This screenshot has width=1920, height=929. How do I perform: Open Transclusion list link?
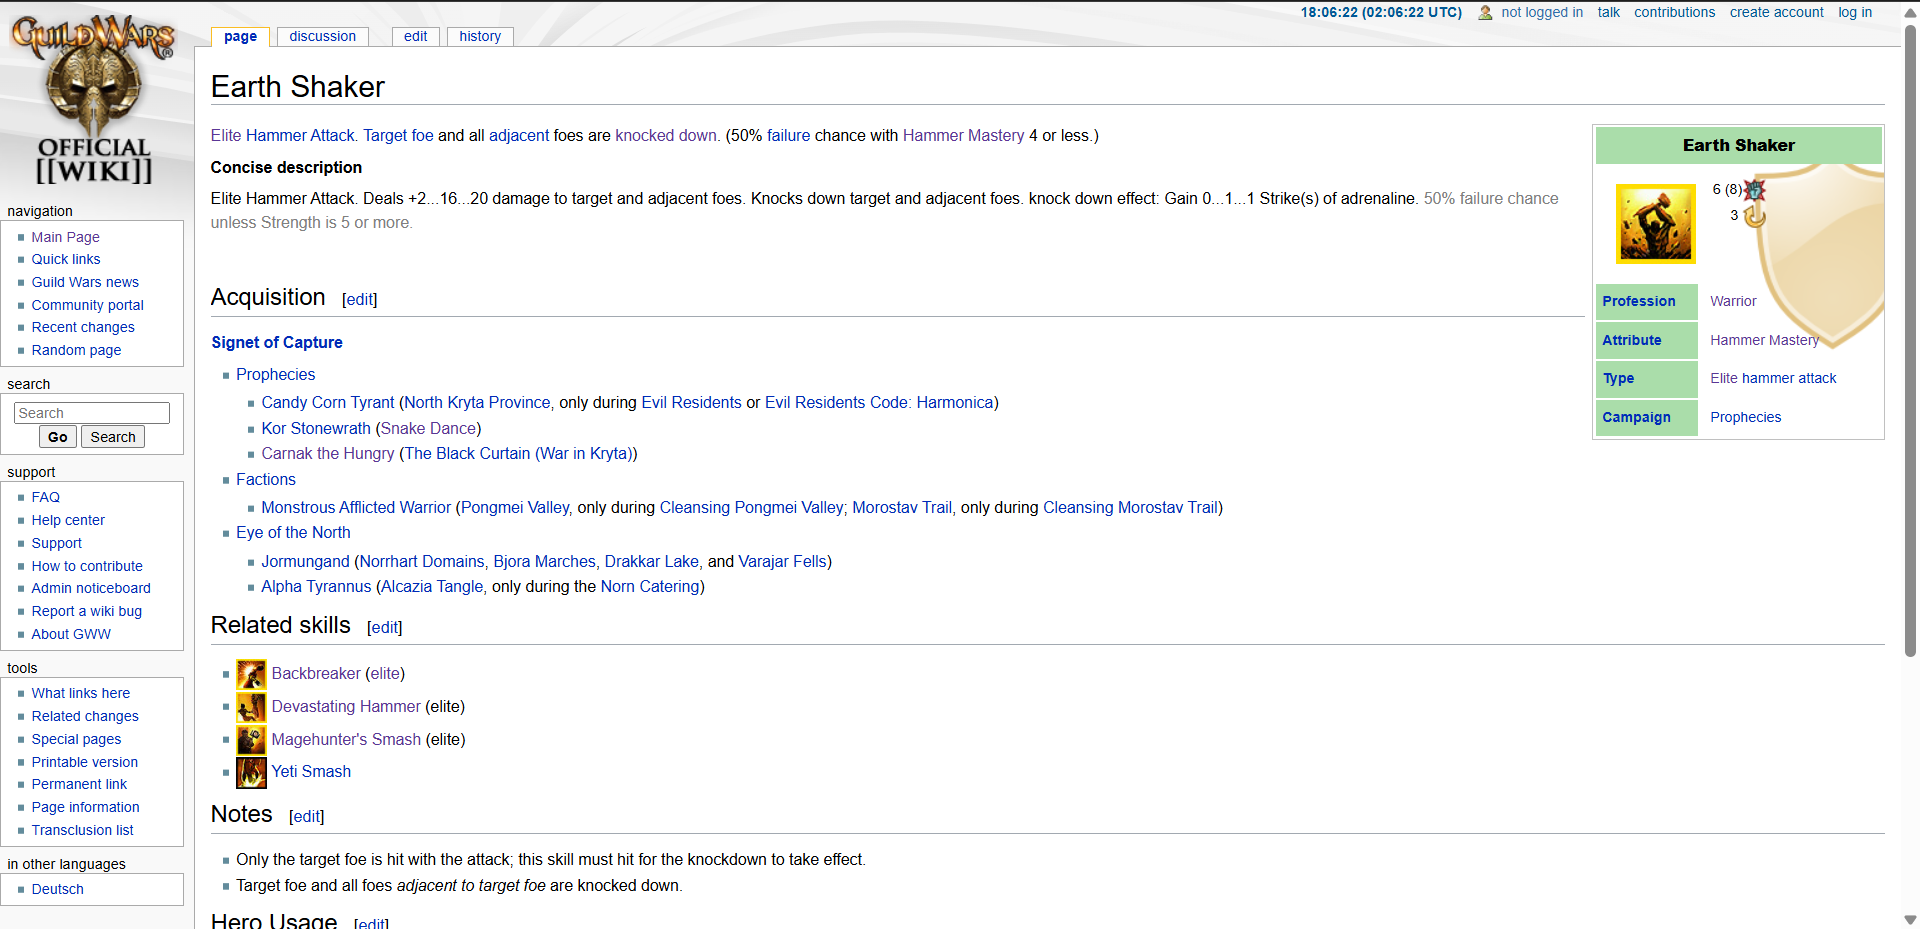(82, 830)
